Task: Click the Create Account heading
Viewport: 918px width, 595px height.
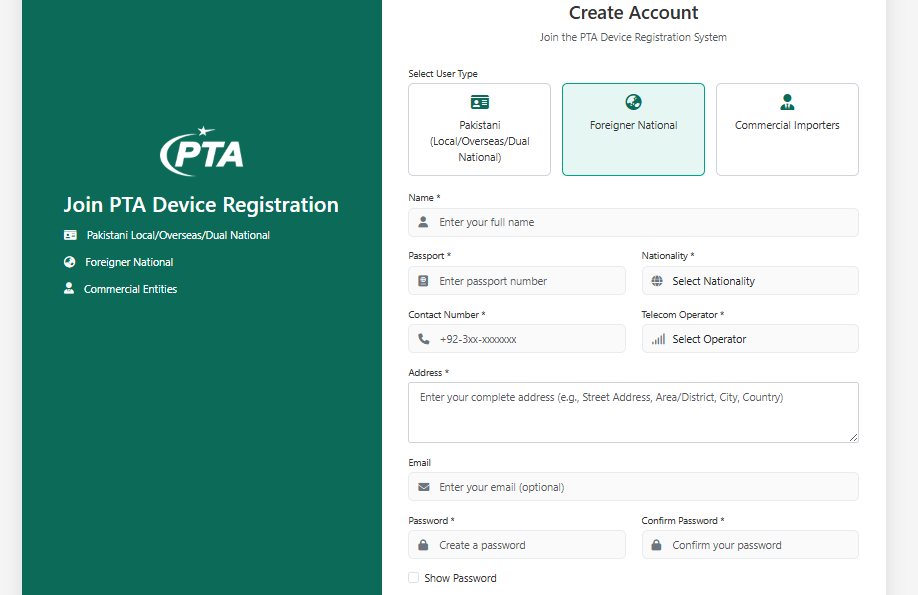Action: (633, 12)
